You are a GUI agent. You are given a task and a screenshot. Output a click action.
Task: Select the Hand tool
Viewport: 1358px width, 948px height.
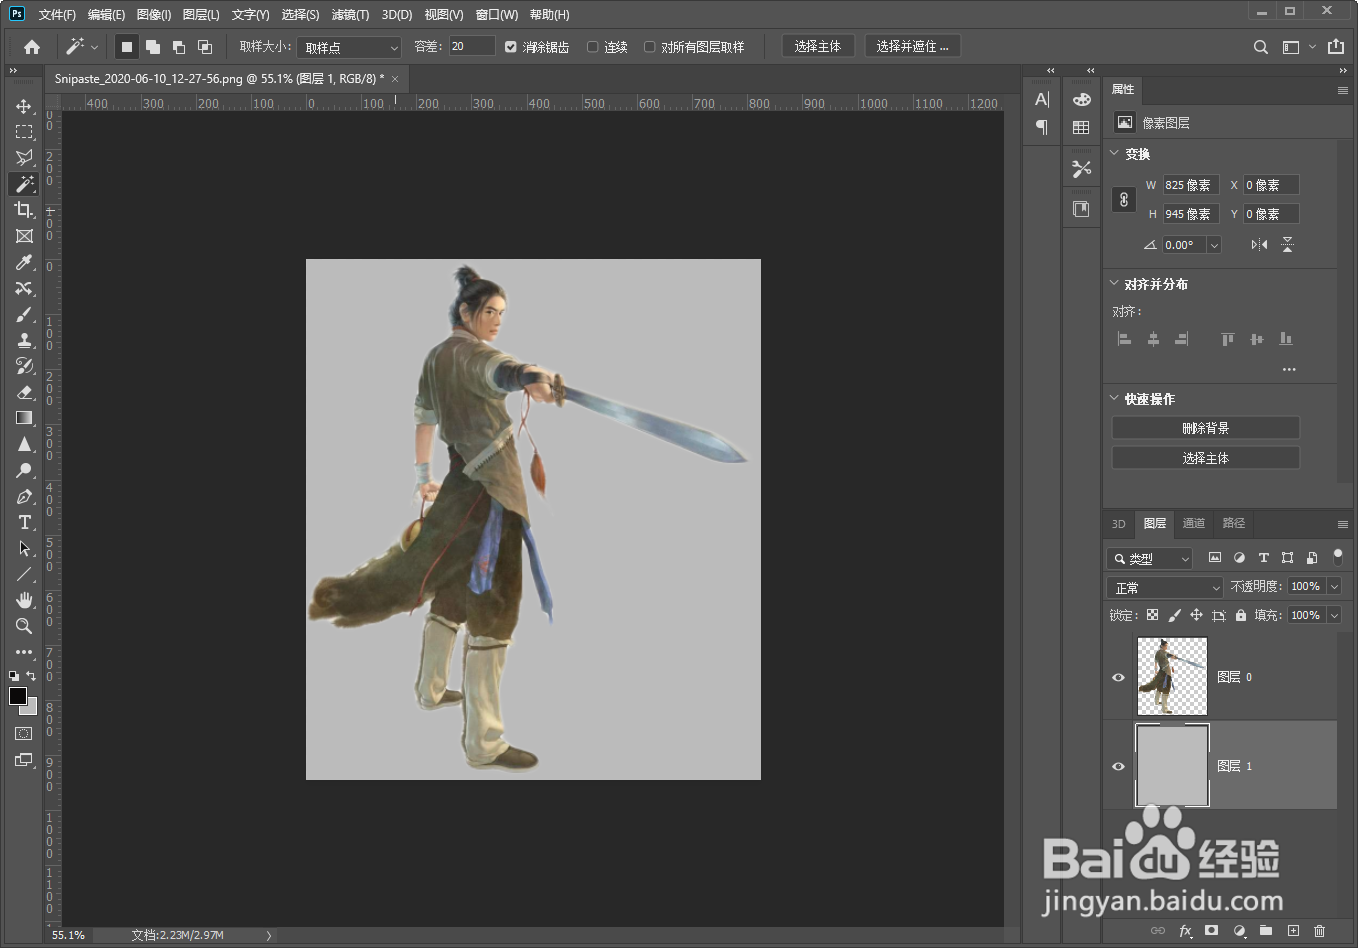pos(24,600)
